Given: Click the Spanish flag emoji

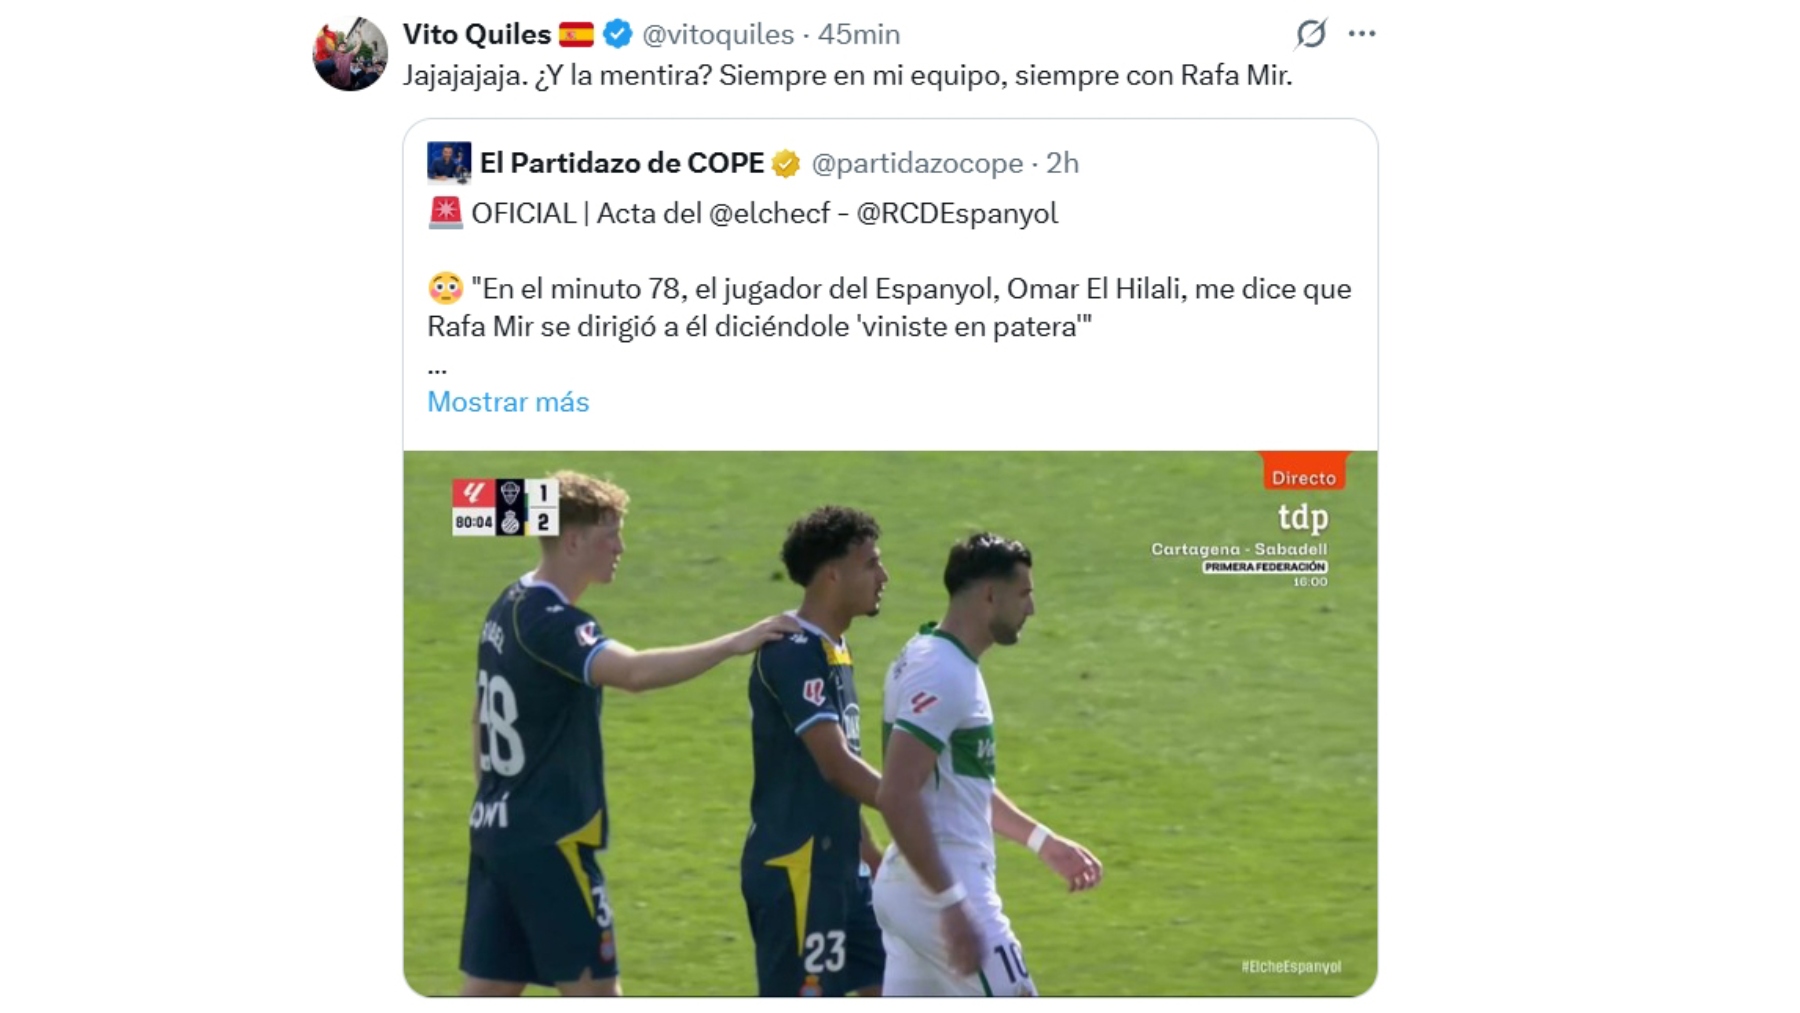Looking at the screenshot, I should (x=576, y=34).
